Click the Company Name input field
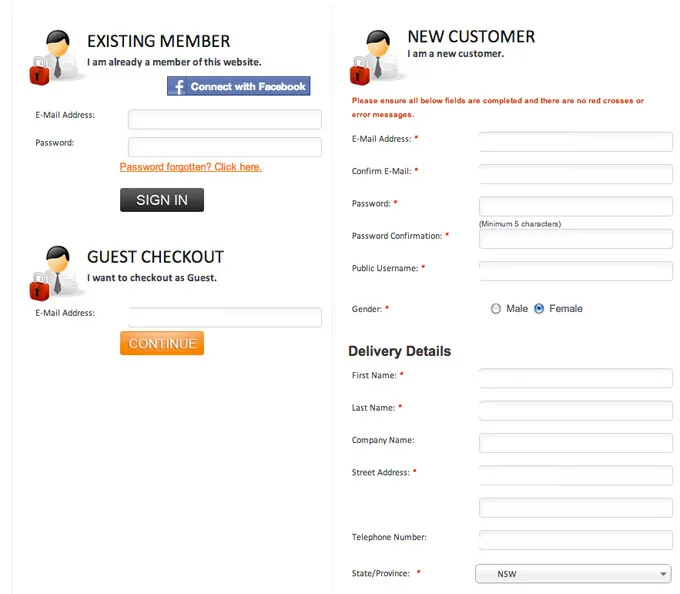Viewport: 680px width, 594px height. pyautogui.click(x=575, y=442)
